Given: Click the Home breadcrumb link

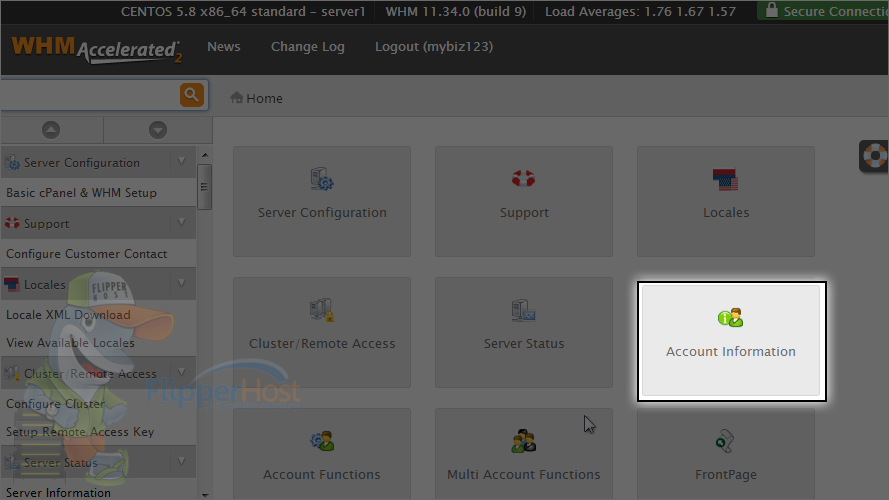Looking at the screenshot, I should click(264, 98).
